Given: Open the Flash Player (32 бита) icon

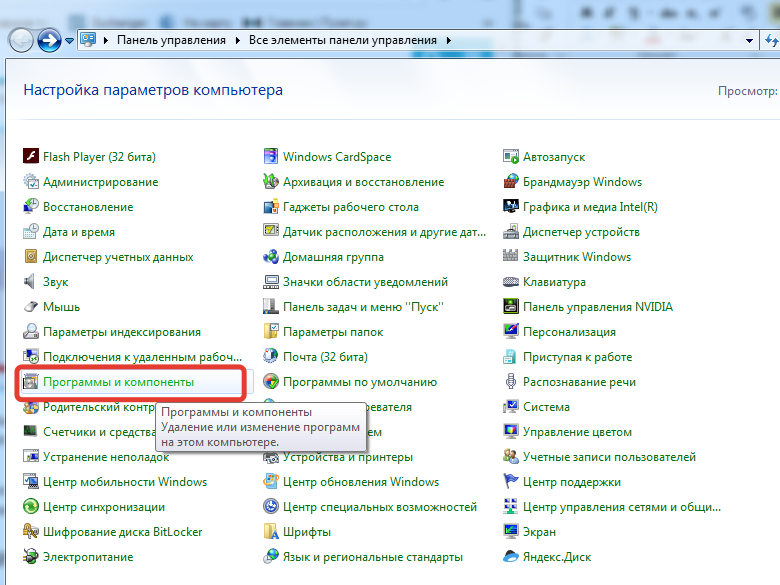Looking at the screenshot, I should click(x=31, y=156).
